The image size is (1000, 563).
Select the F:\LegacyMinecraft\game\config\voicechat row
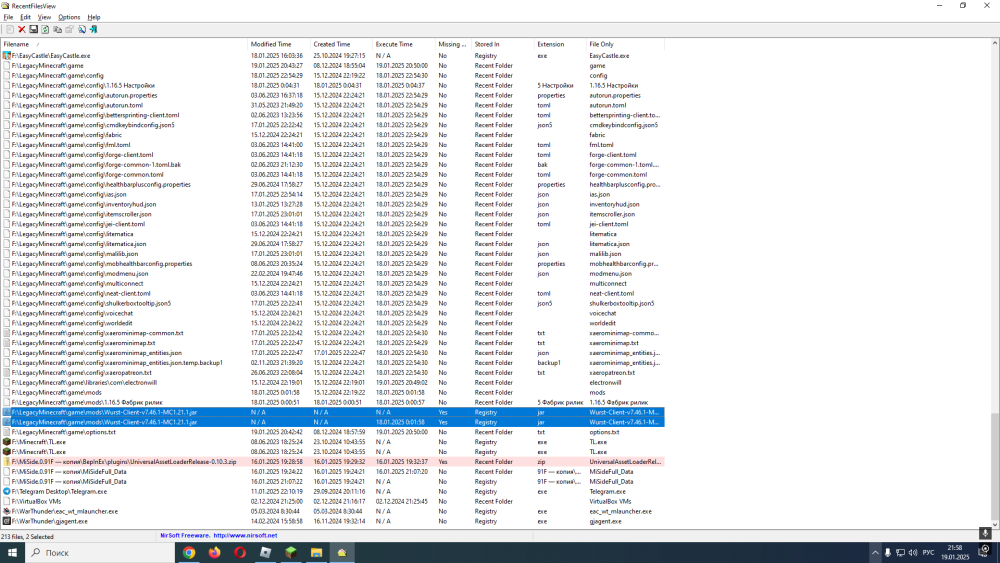click(x=332, y=313)
